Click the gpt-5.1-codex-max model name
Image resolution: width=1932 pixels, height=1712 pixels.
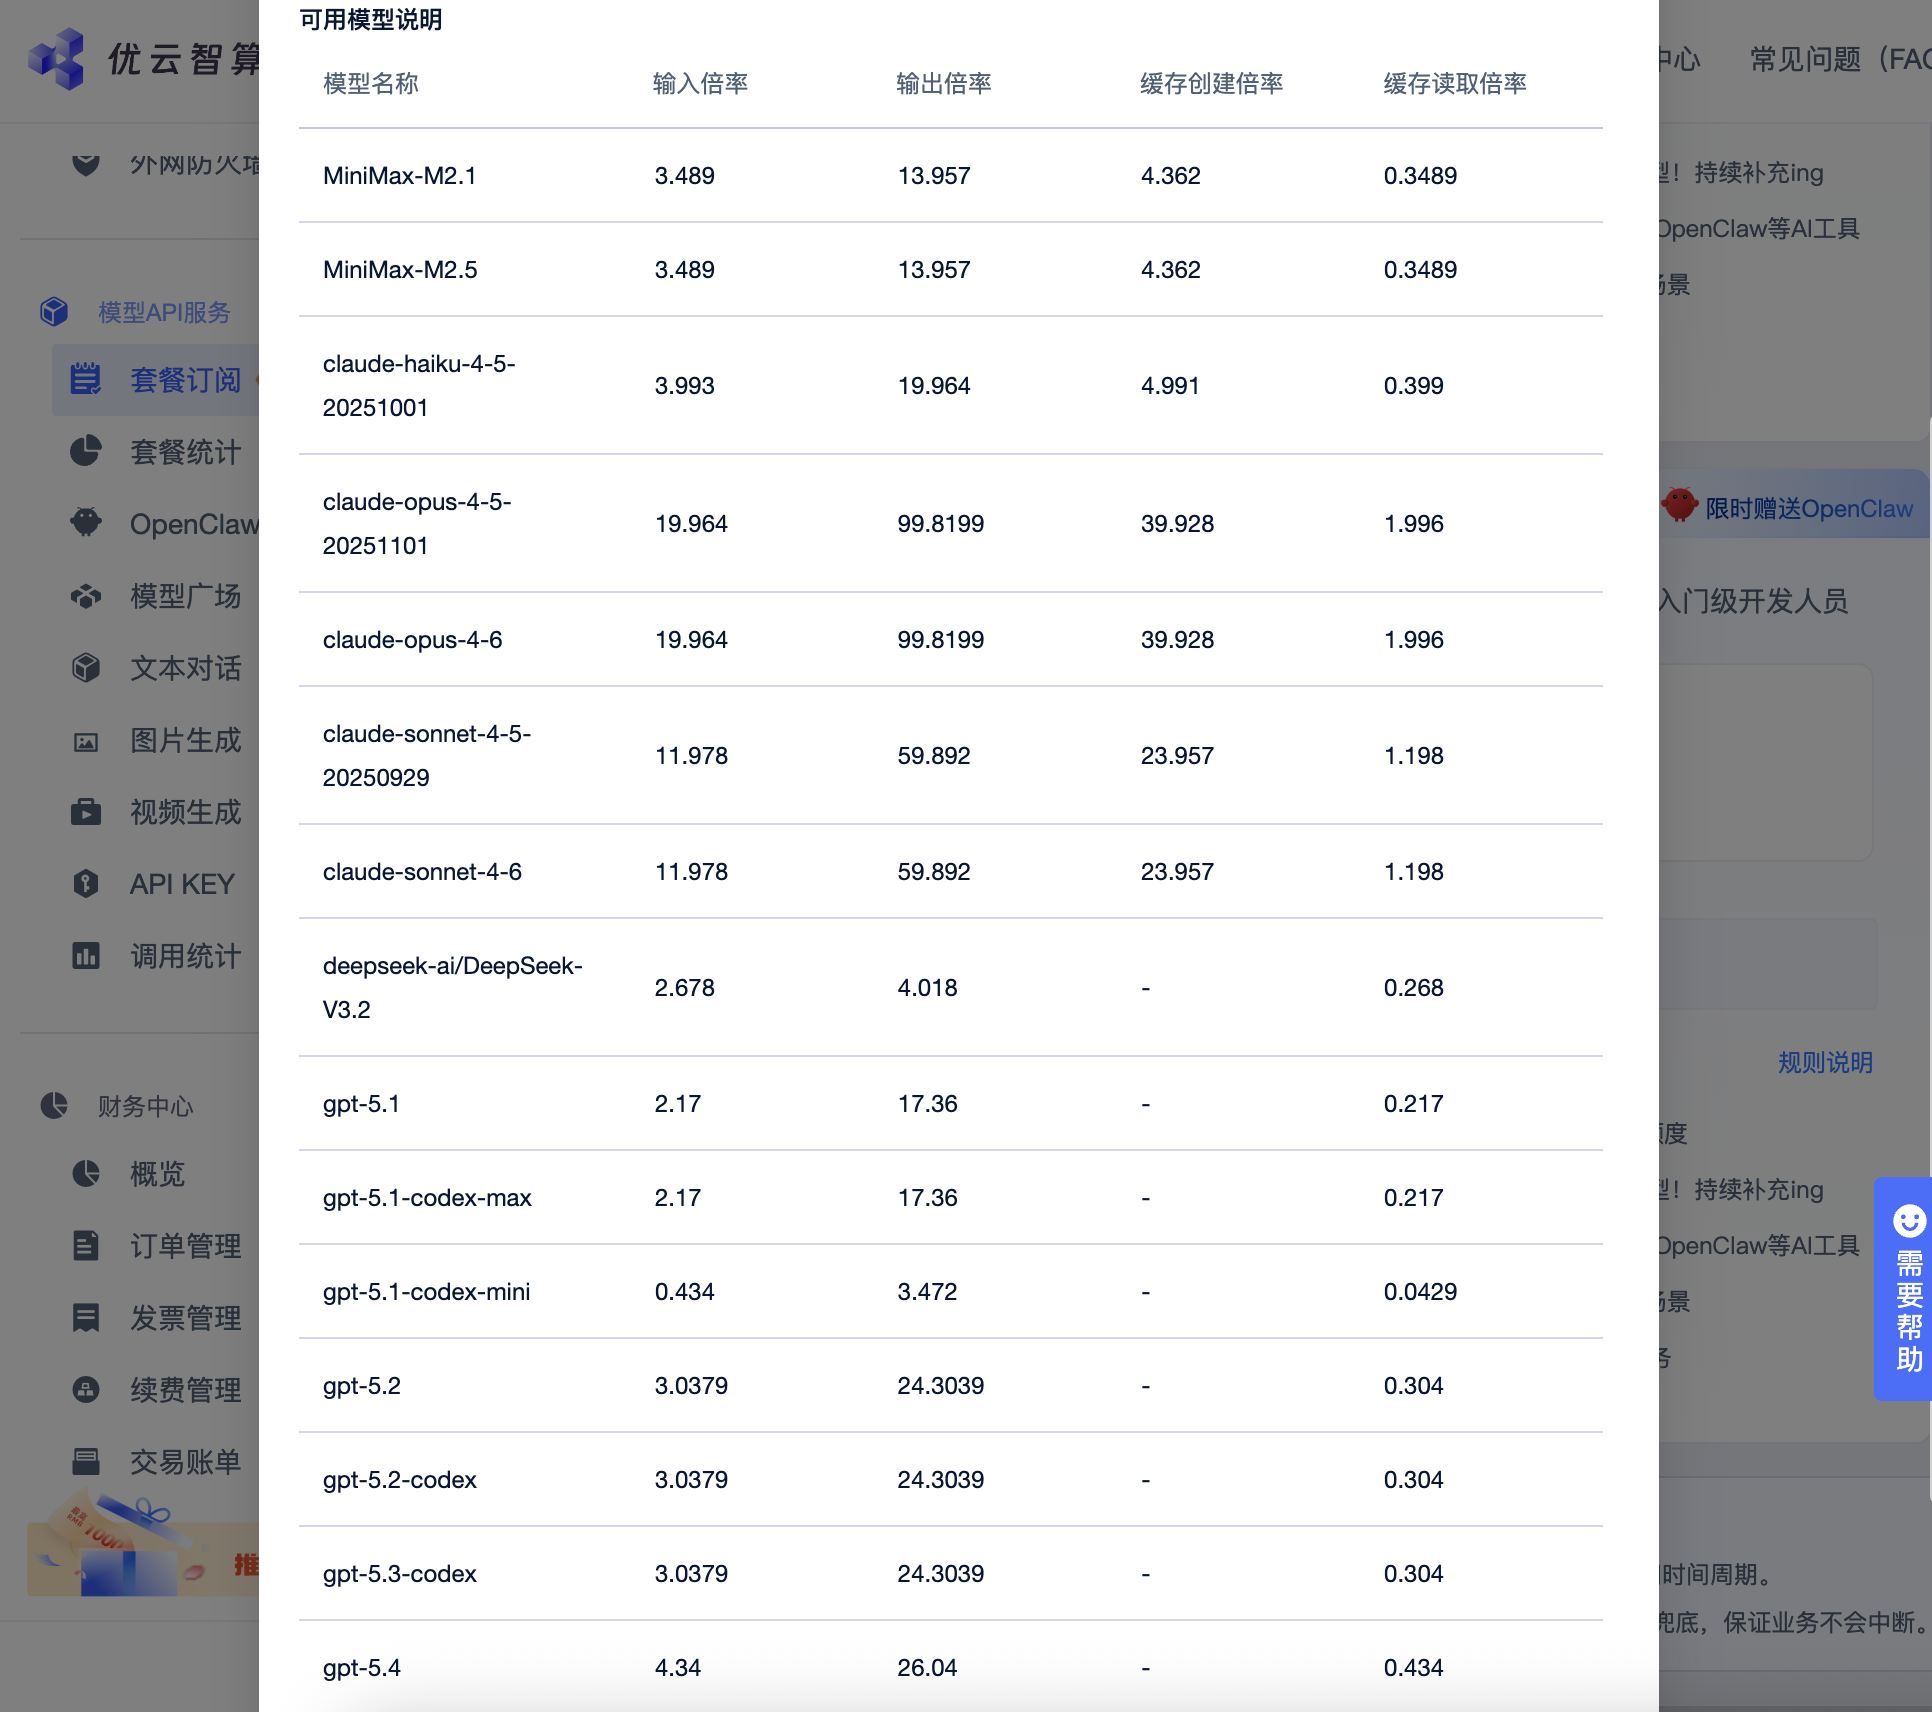coord(427,1198)
